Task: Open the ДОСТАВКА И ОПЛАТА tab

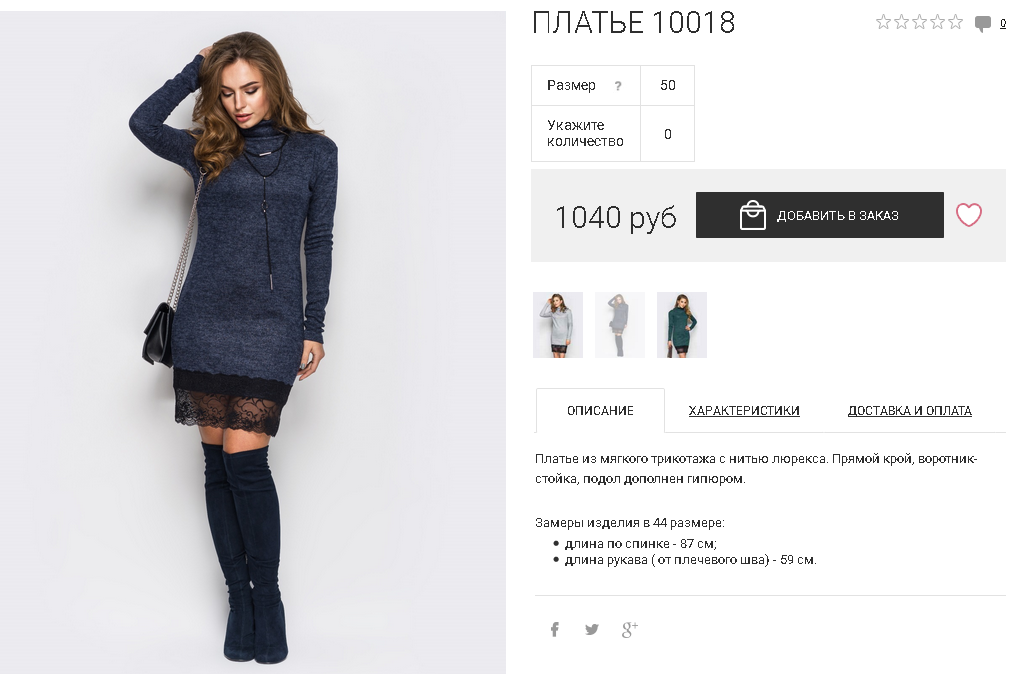Action: pos(910,411)
